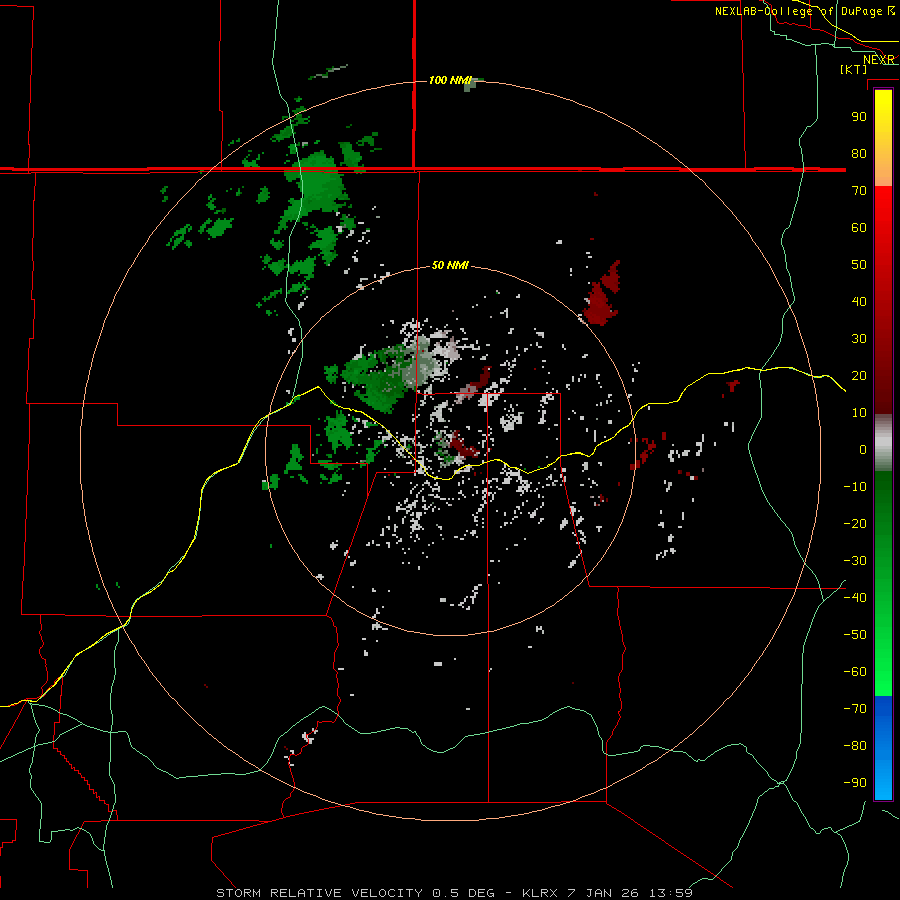Screen dimensions: 900x900
Task: Select the gray zero-velocity segment of the color bar
Action: 883,443
